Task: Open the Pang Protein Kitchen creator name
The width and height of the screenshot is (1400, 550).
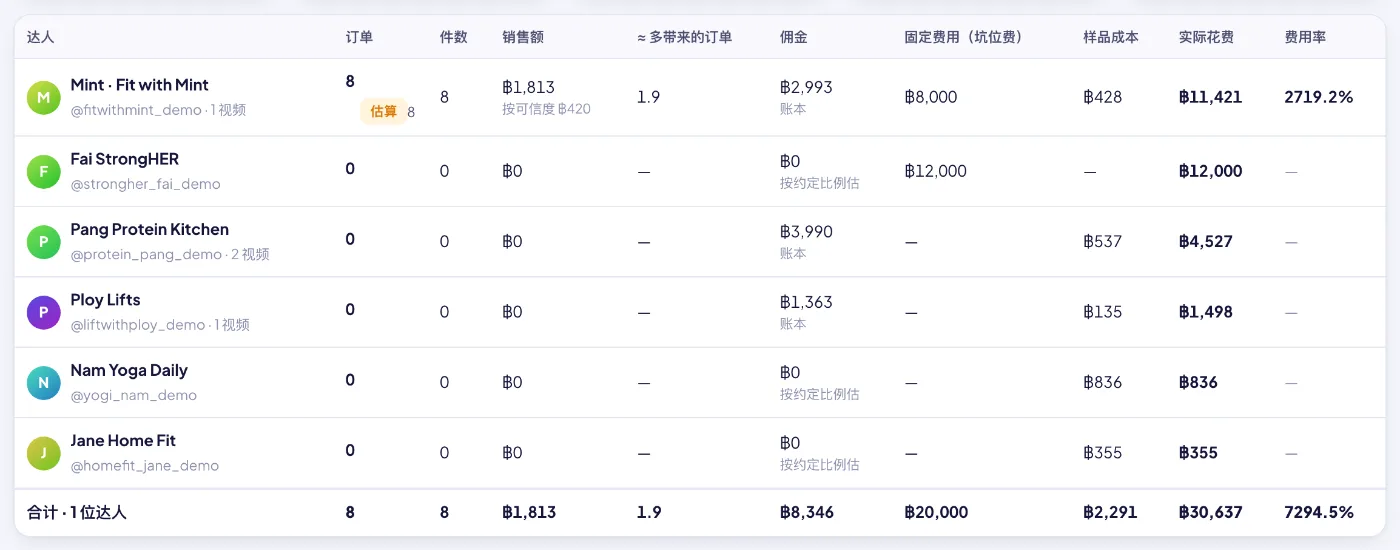Action: point(149,230)
